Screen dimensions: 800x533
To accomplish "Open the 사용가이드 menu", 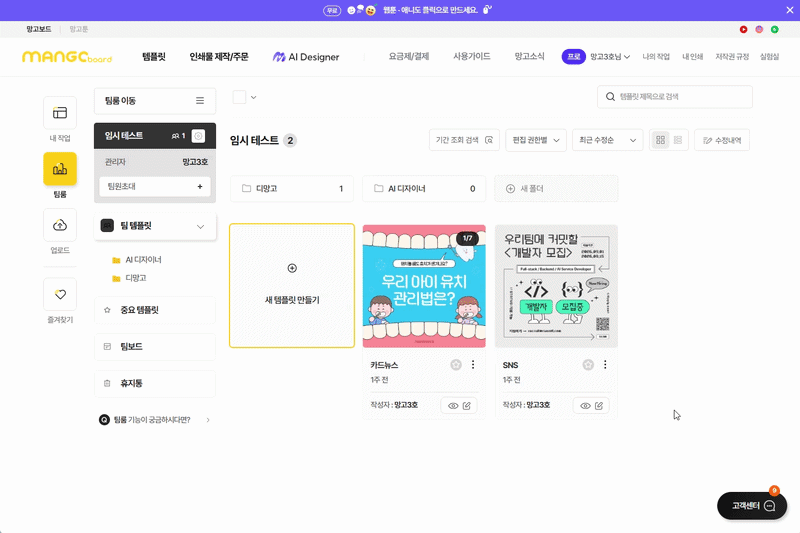I will [x=472, y=56].
